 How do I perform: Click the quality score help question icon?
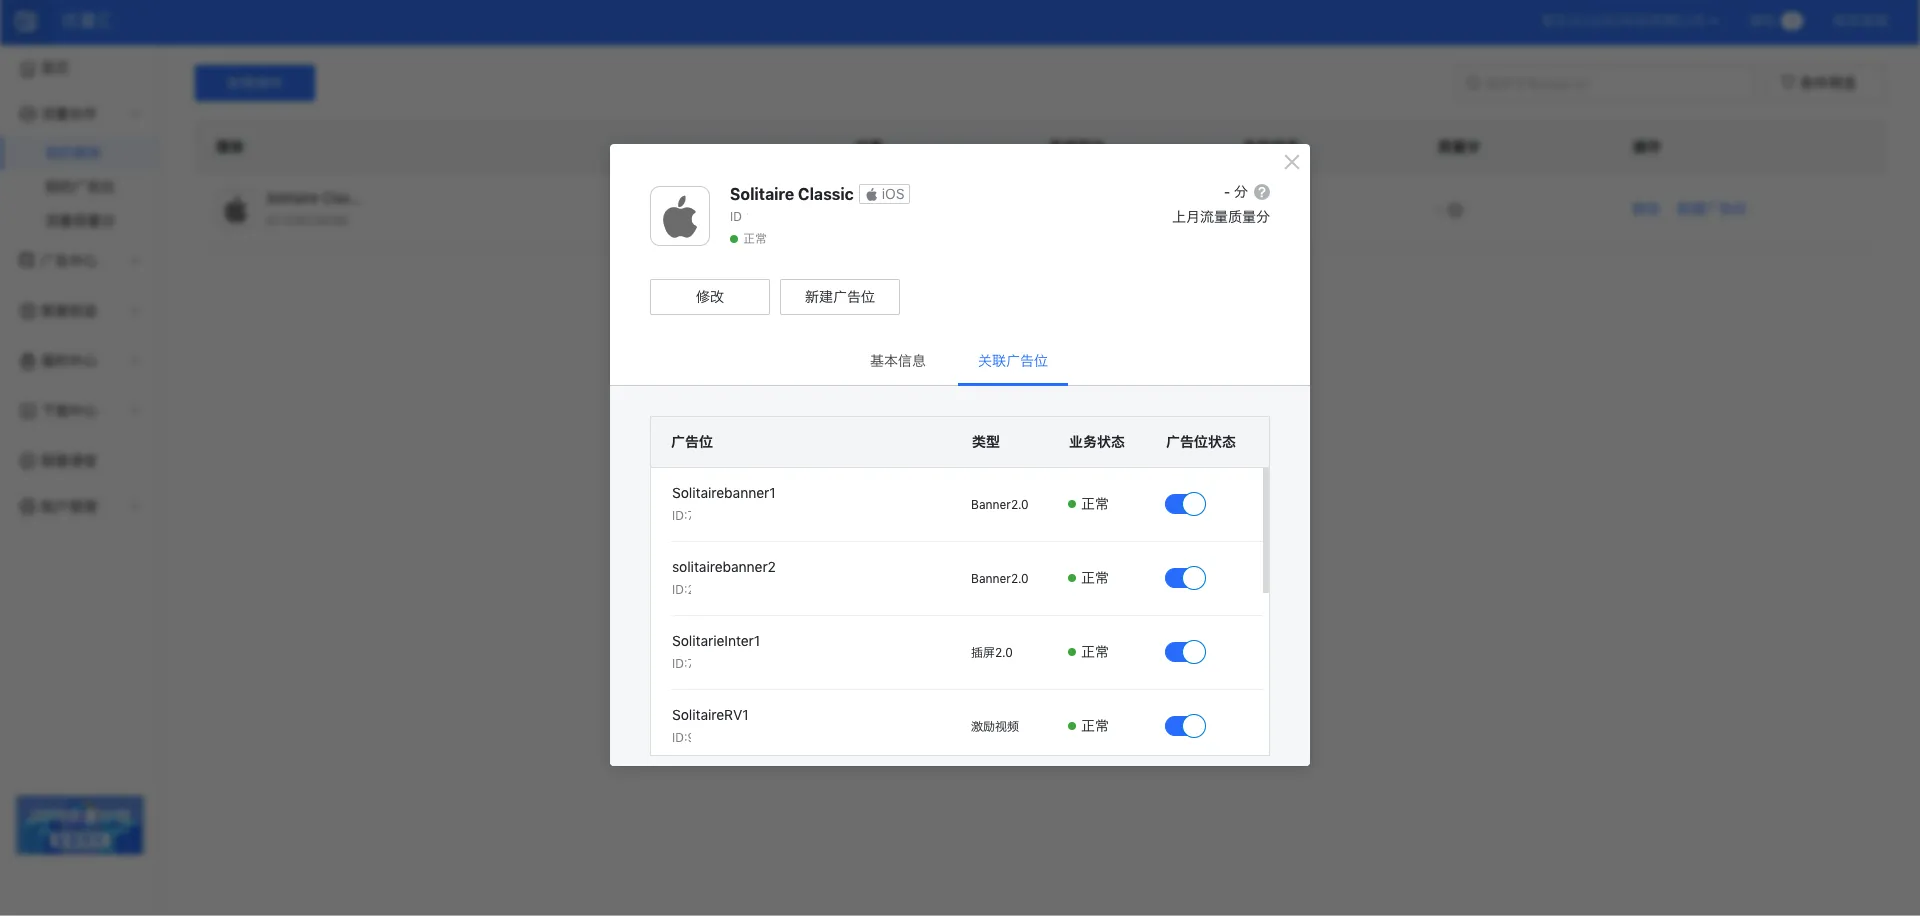pos(1262,192)
